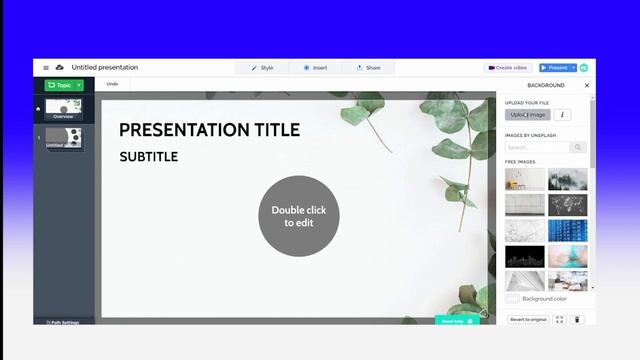Select the Untitled topic thumbnail

click(63, 138)
